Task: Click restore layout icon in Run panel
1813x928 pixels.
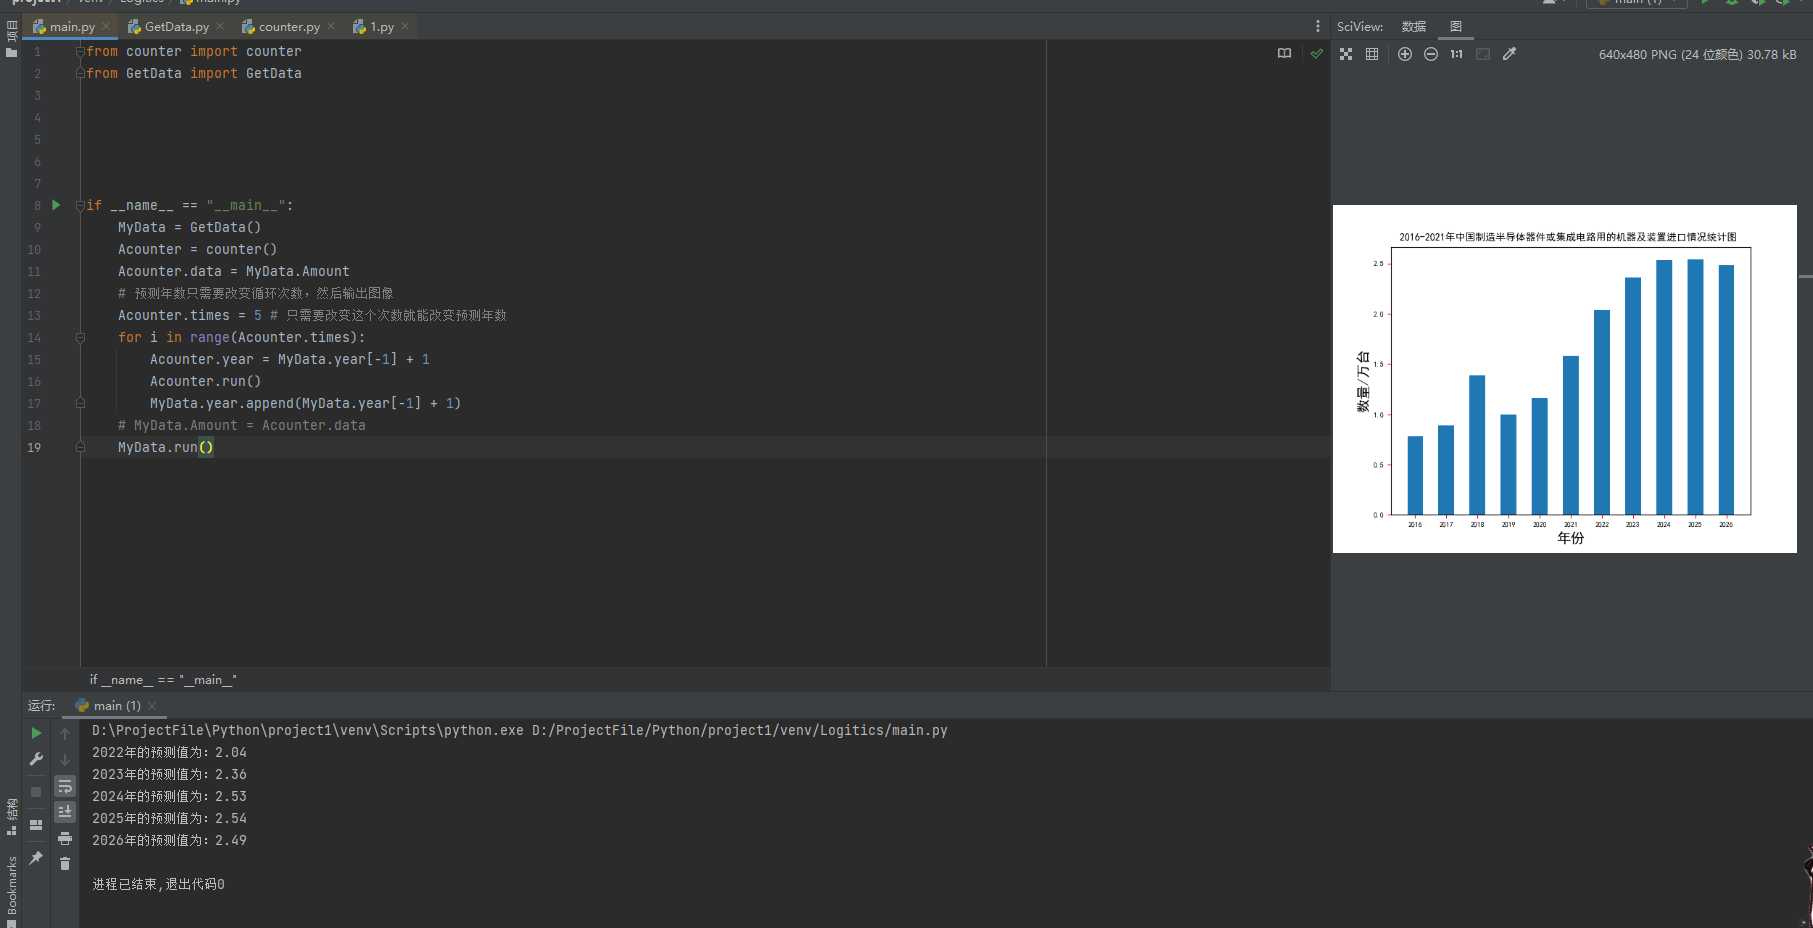Action: [37, 825]
